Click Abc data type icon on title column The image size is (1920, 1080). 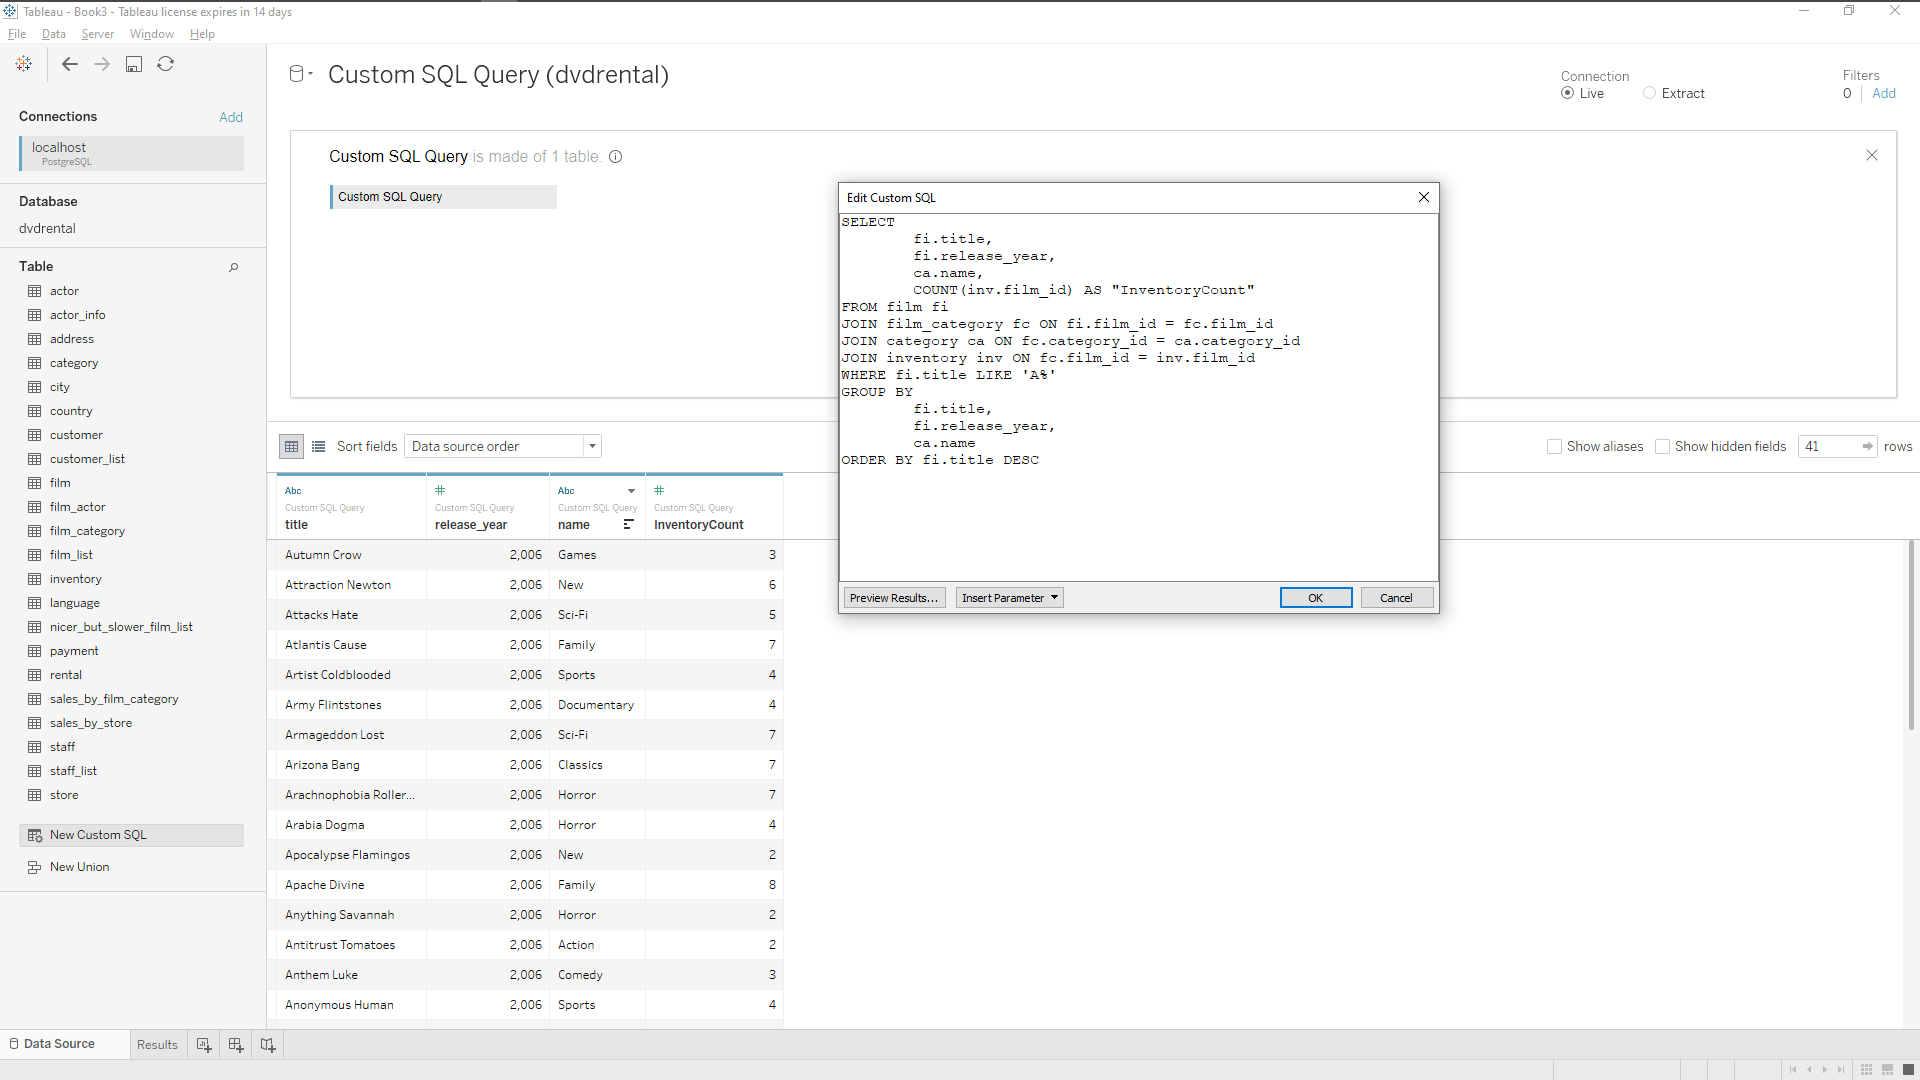pyautogui.click(x=293, y=491)
